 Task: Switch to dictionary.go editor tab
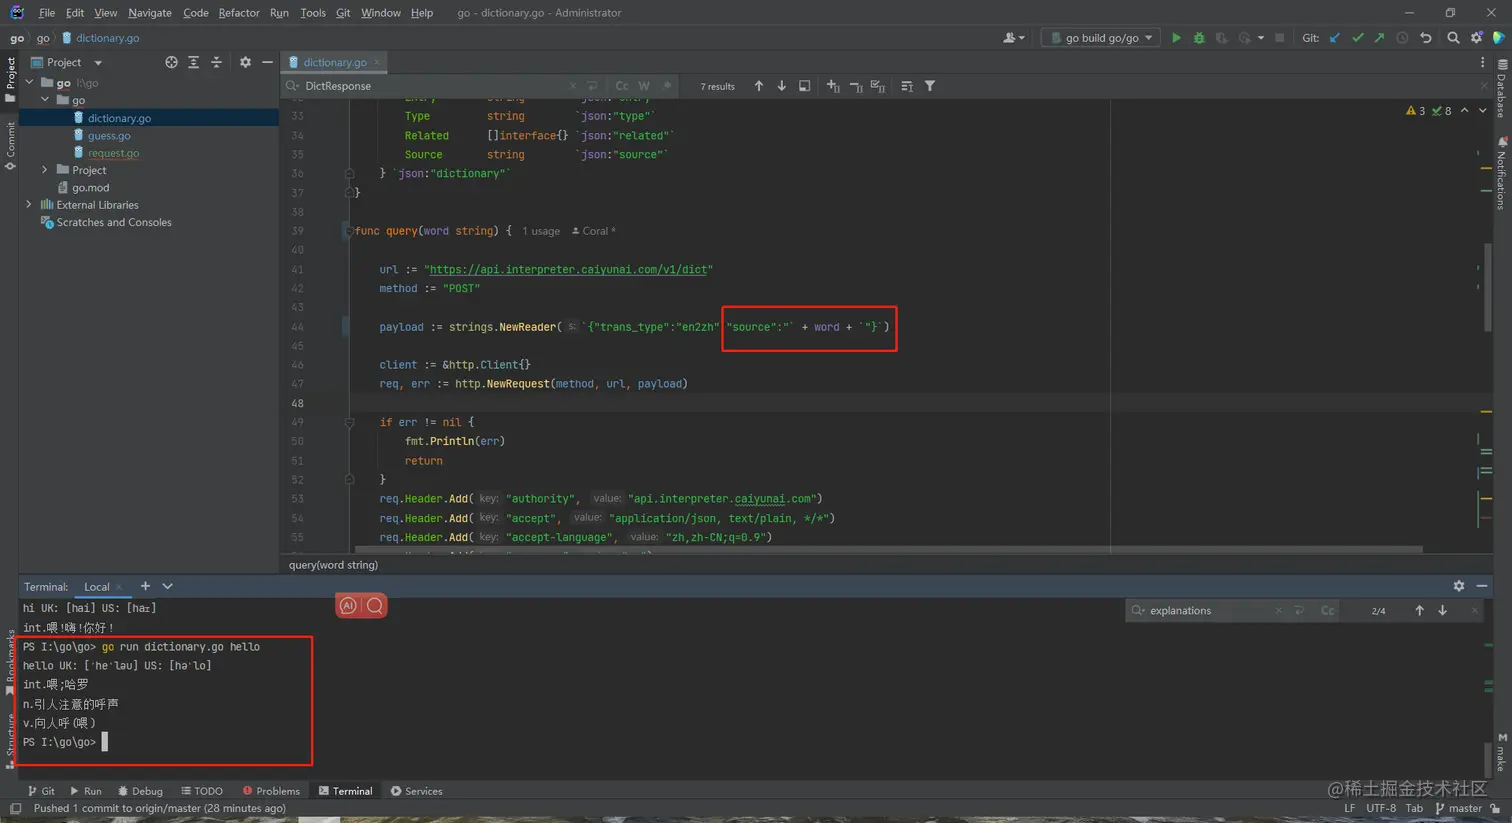(335, 62)
